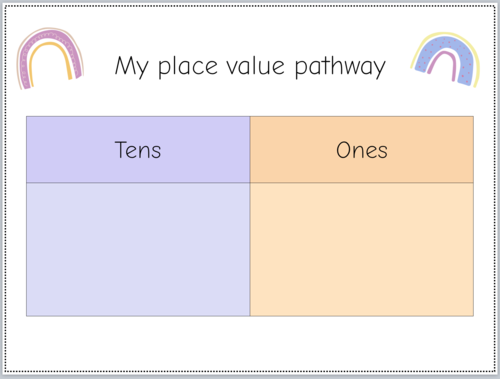
Task: Click the line below the Tens header
Action: 138,183
